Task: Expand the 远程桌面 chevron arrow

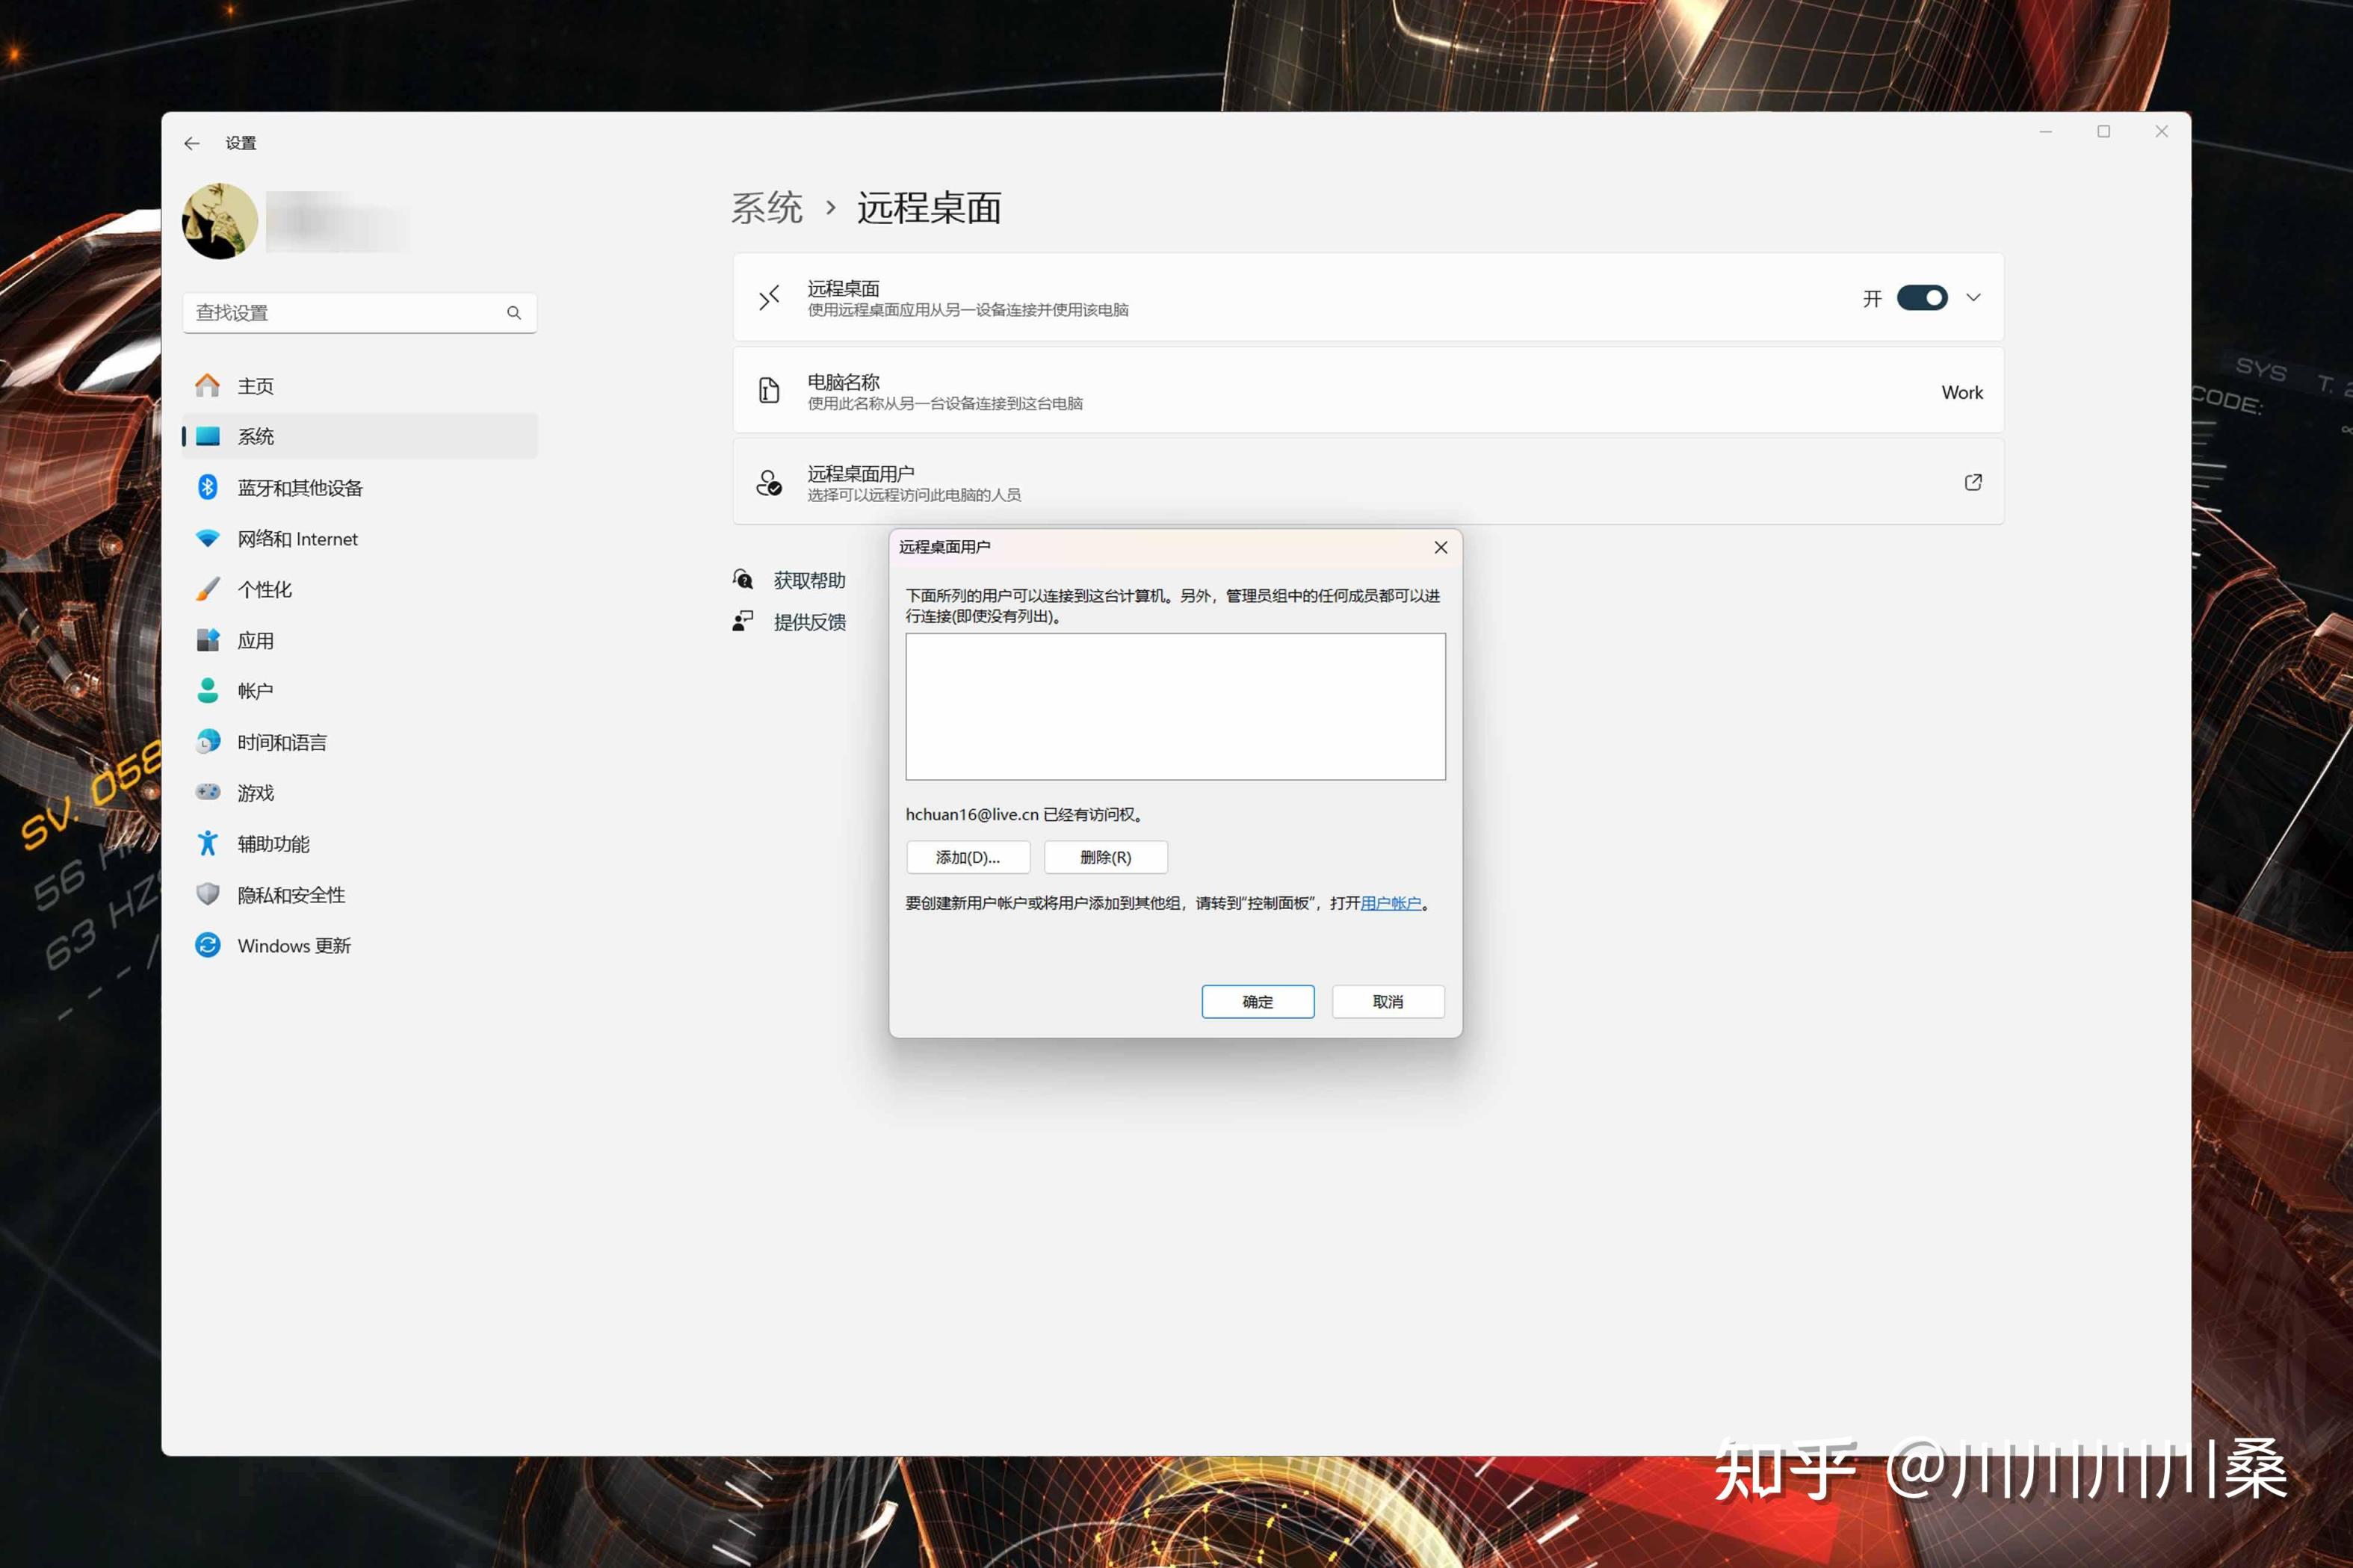Action: click(1972, 298)
